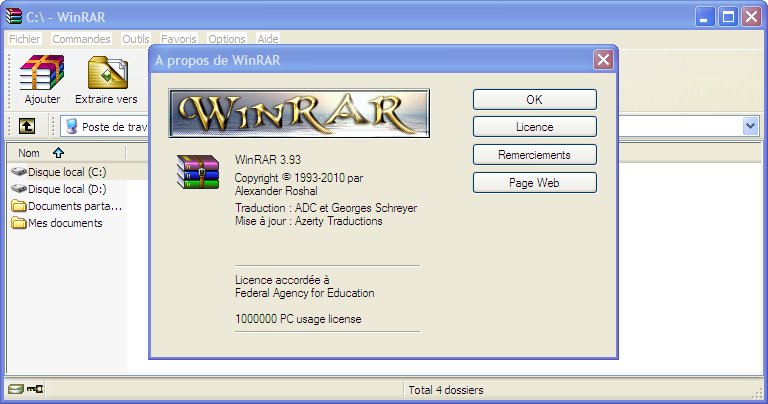Viewport: 768px width, 404px height.
Task: Click the WinRAR app icon in title bar
Action: pyautogui.click(x=13, y=16)
